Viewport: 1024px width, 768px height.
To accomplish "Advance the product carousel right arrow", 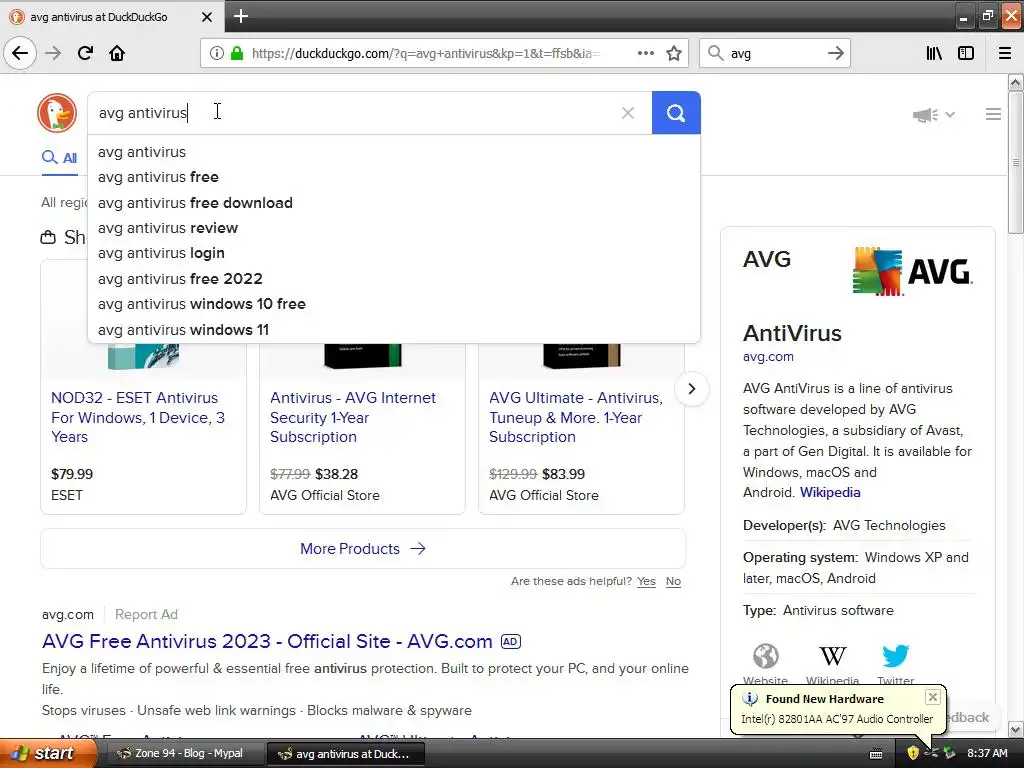I will [691, 389].
